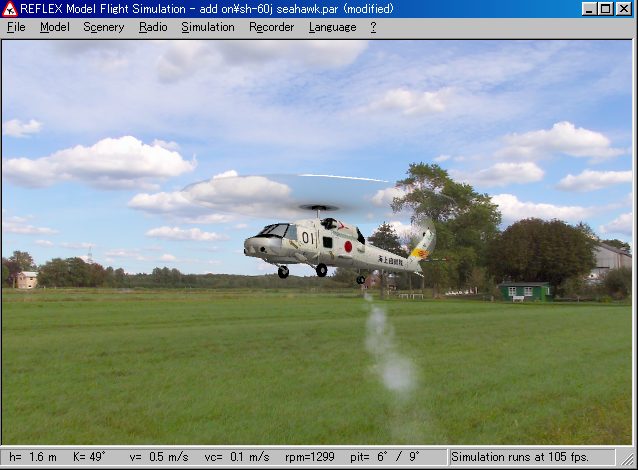Click the v= 0.5 m/s speed readout

pyautogui.click(x=159, y=457)
